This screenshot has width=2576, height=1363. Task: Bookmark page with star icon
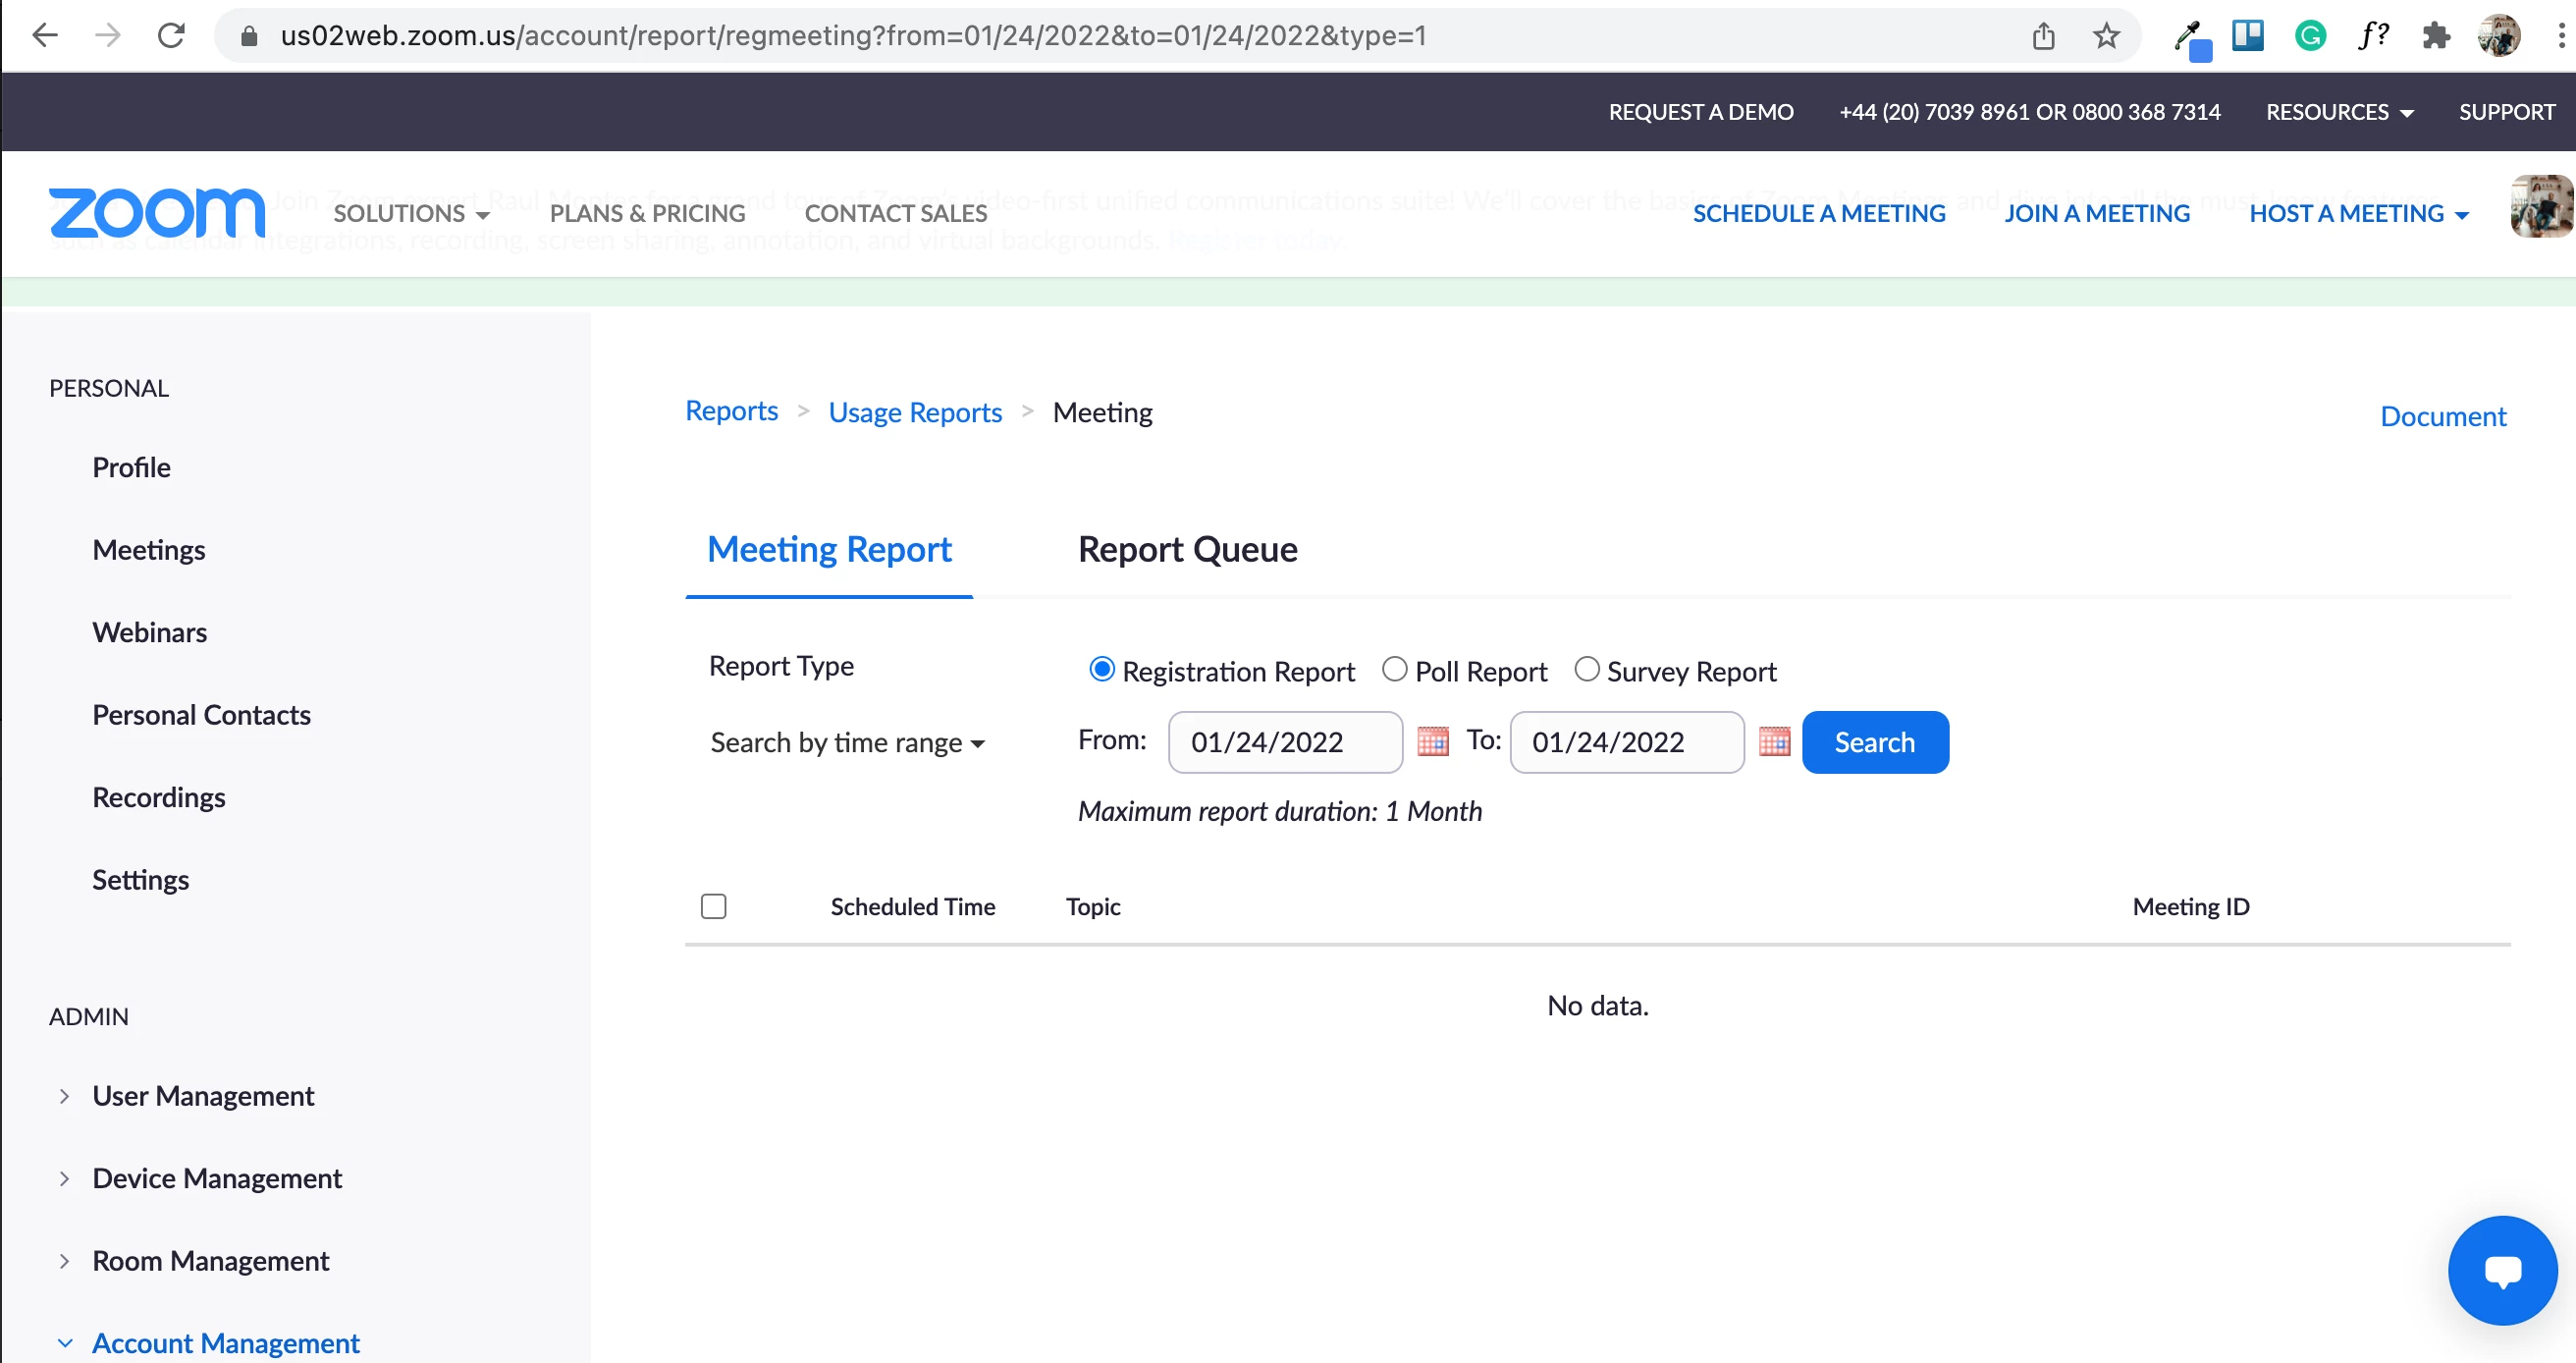click(2106, 36)
